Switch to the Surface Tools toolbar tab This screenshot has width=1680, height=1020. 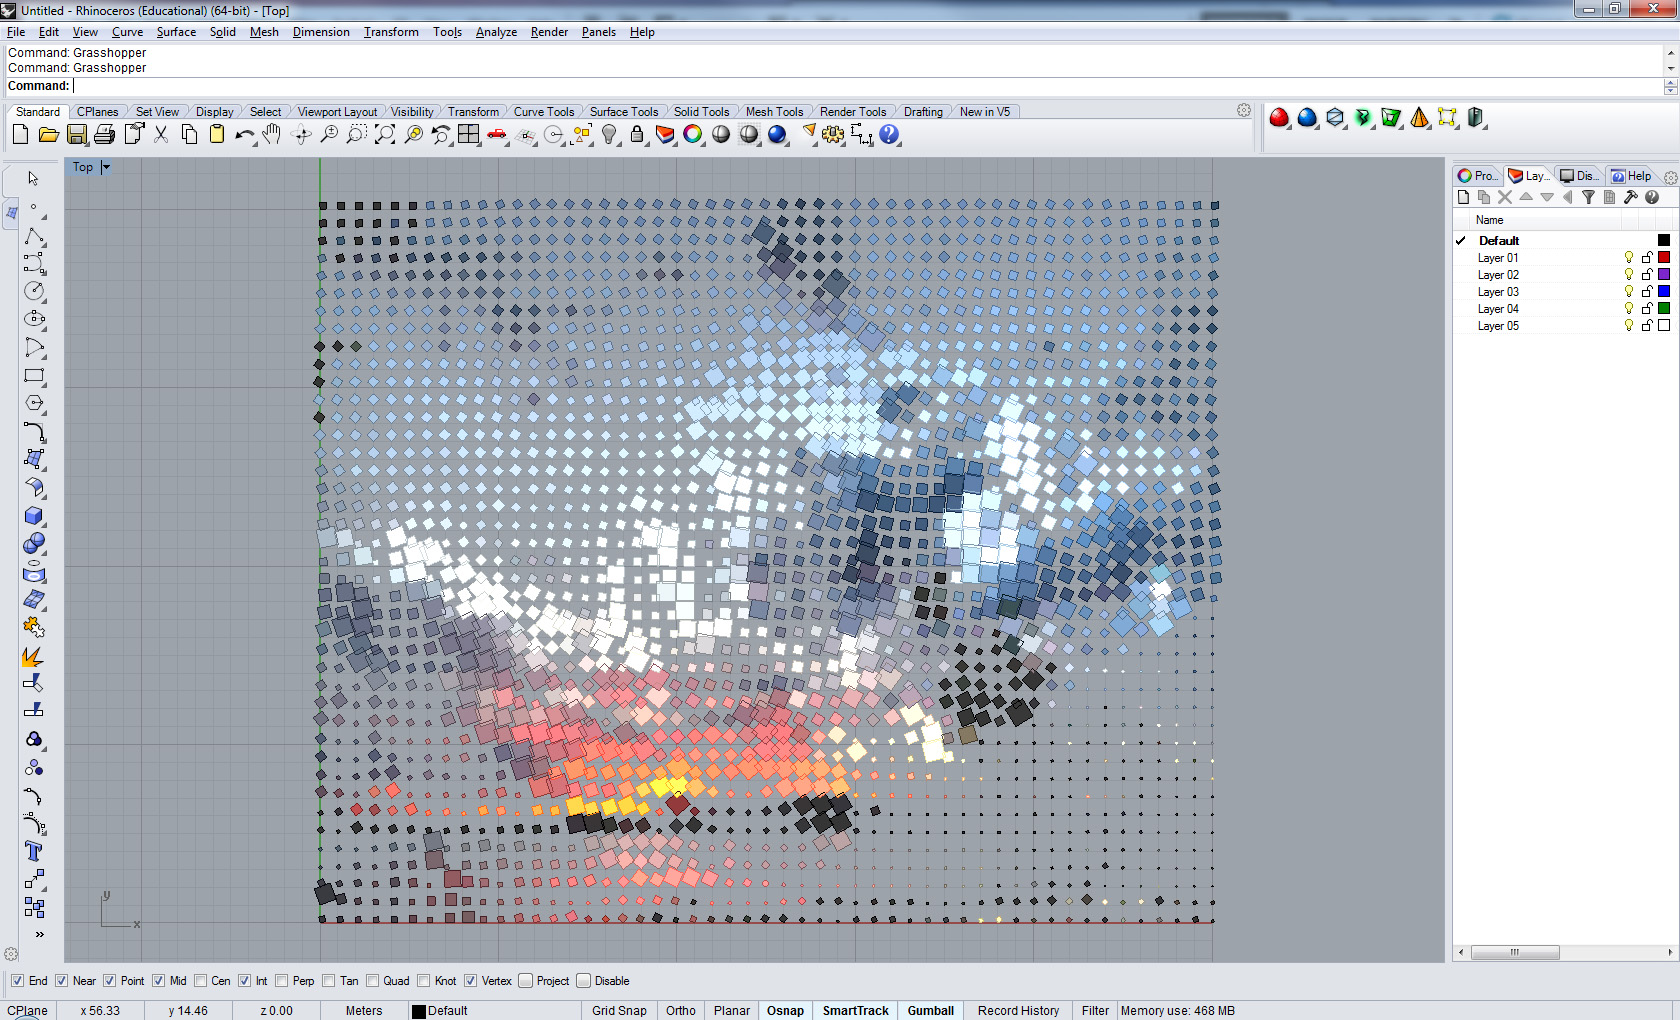tap(623, 112)
